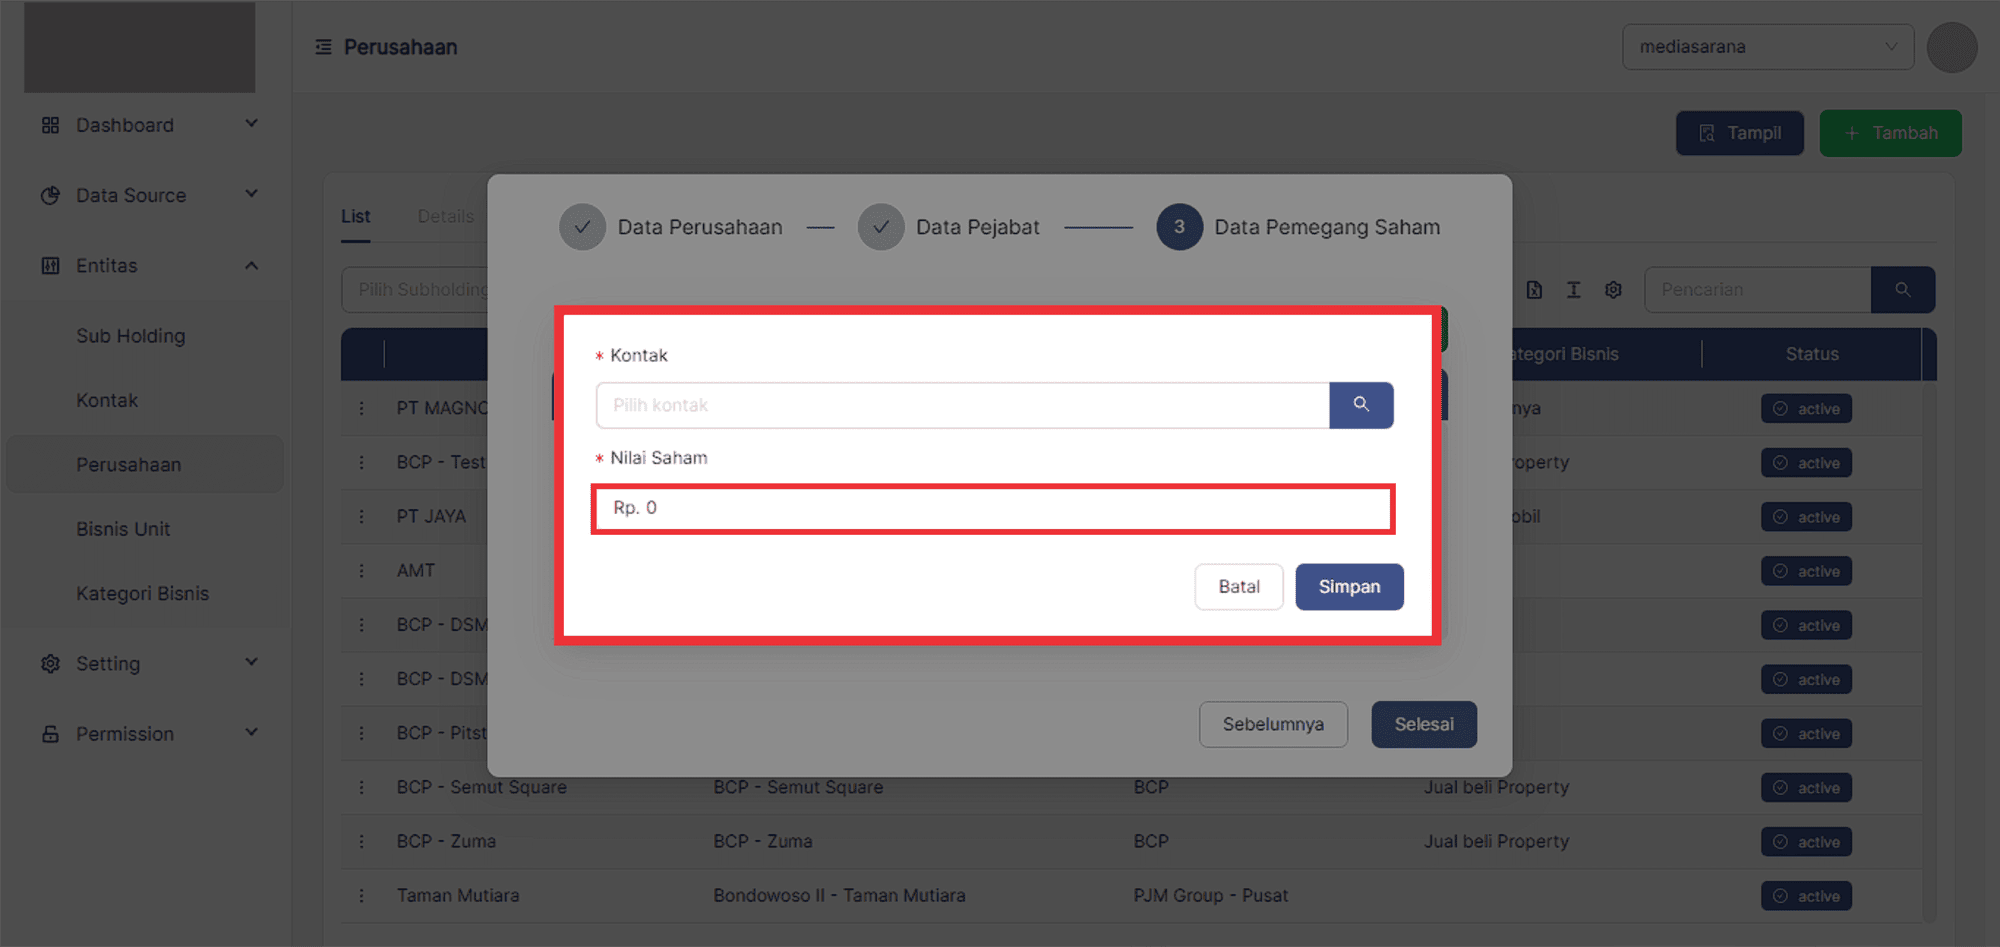Click the contact search magnifier button
The width and height of the screenshot is (2000, 947).
click(x=1361, y=405)
